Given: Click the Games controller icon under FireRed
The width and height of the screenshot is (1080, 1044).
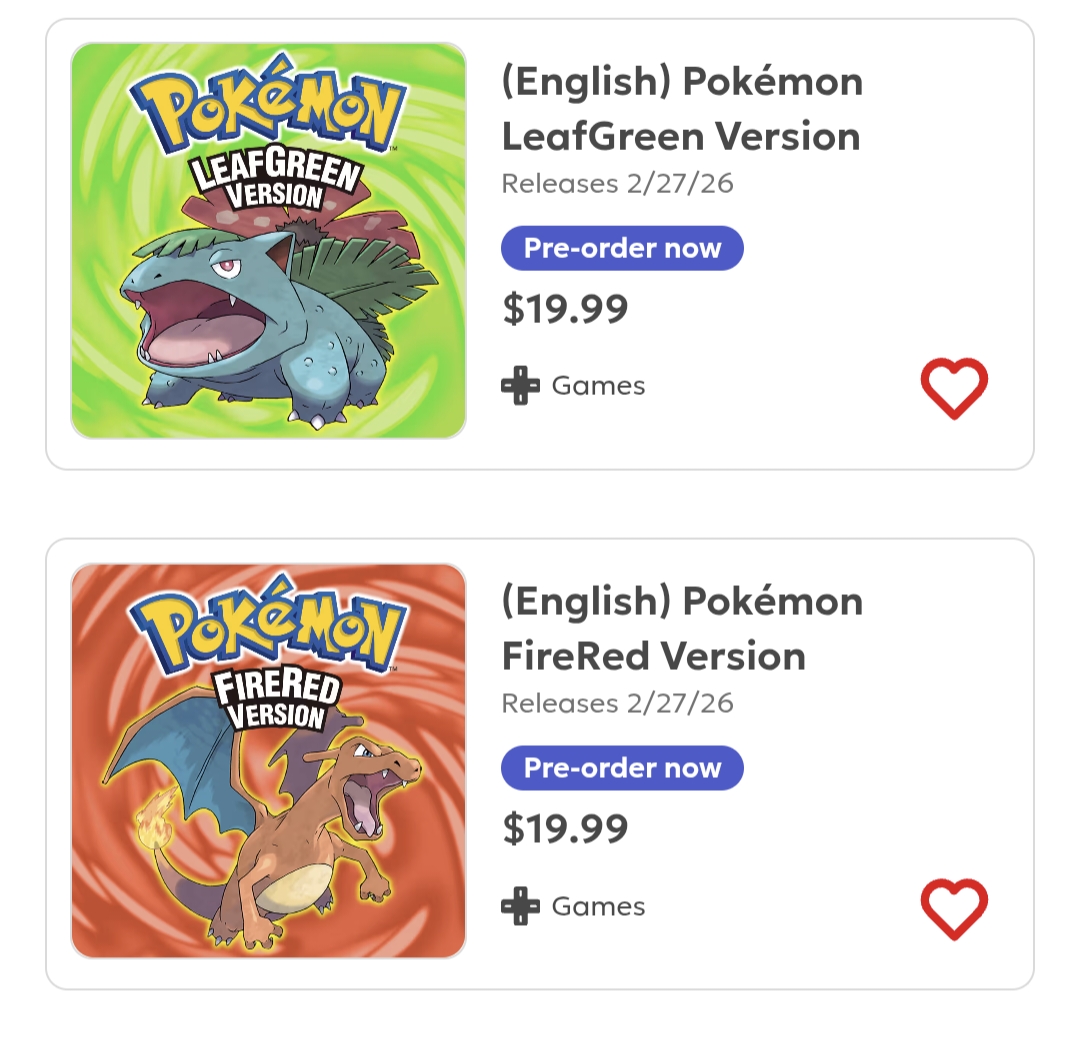Looking at the screenshot, I should [x=520, y=907].
